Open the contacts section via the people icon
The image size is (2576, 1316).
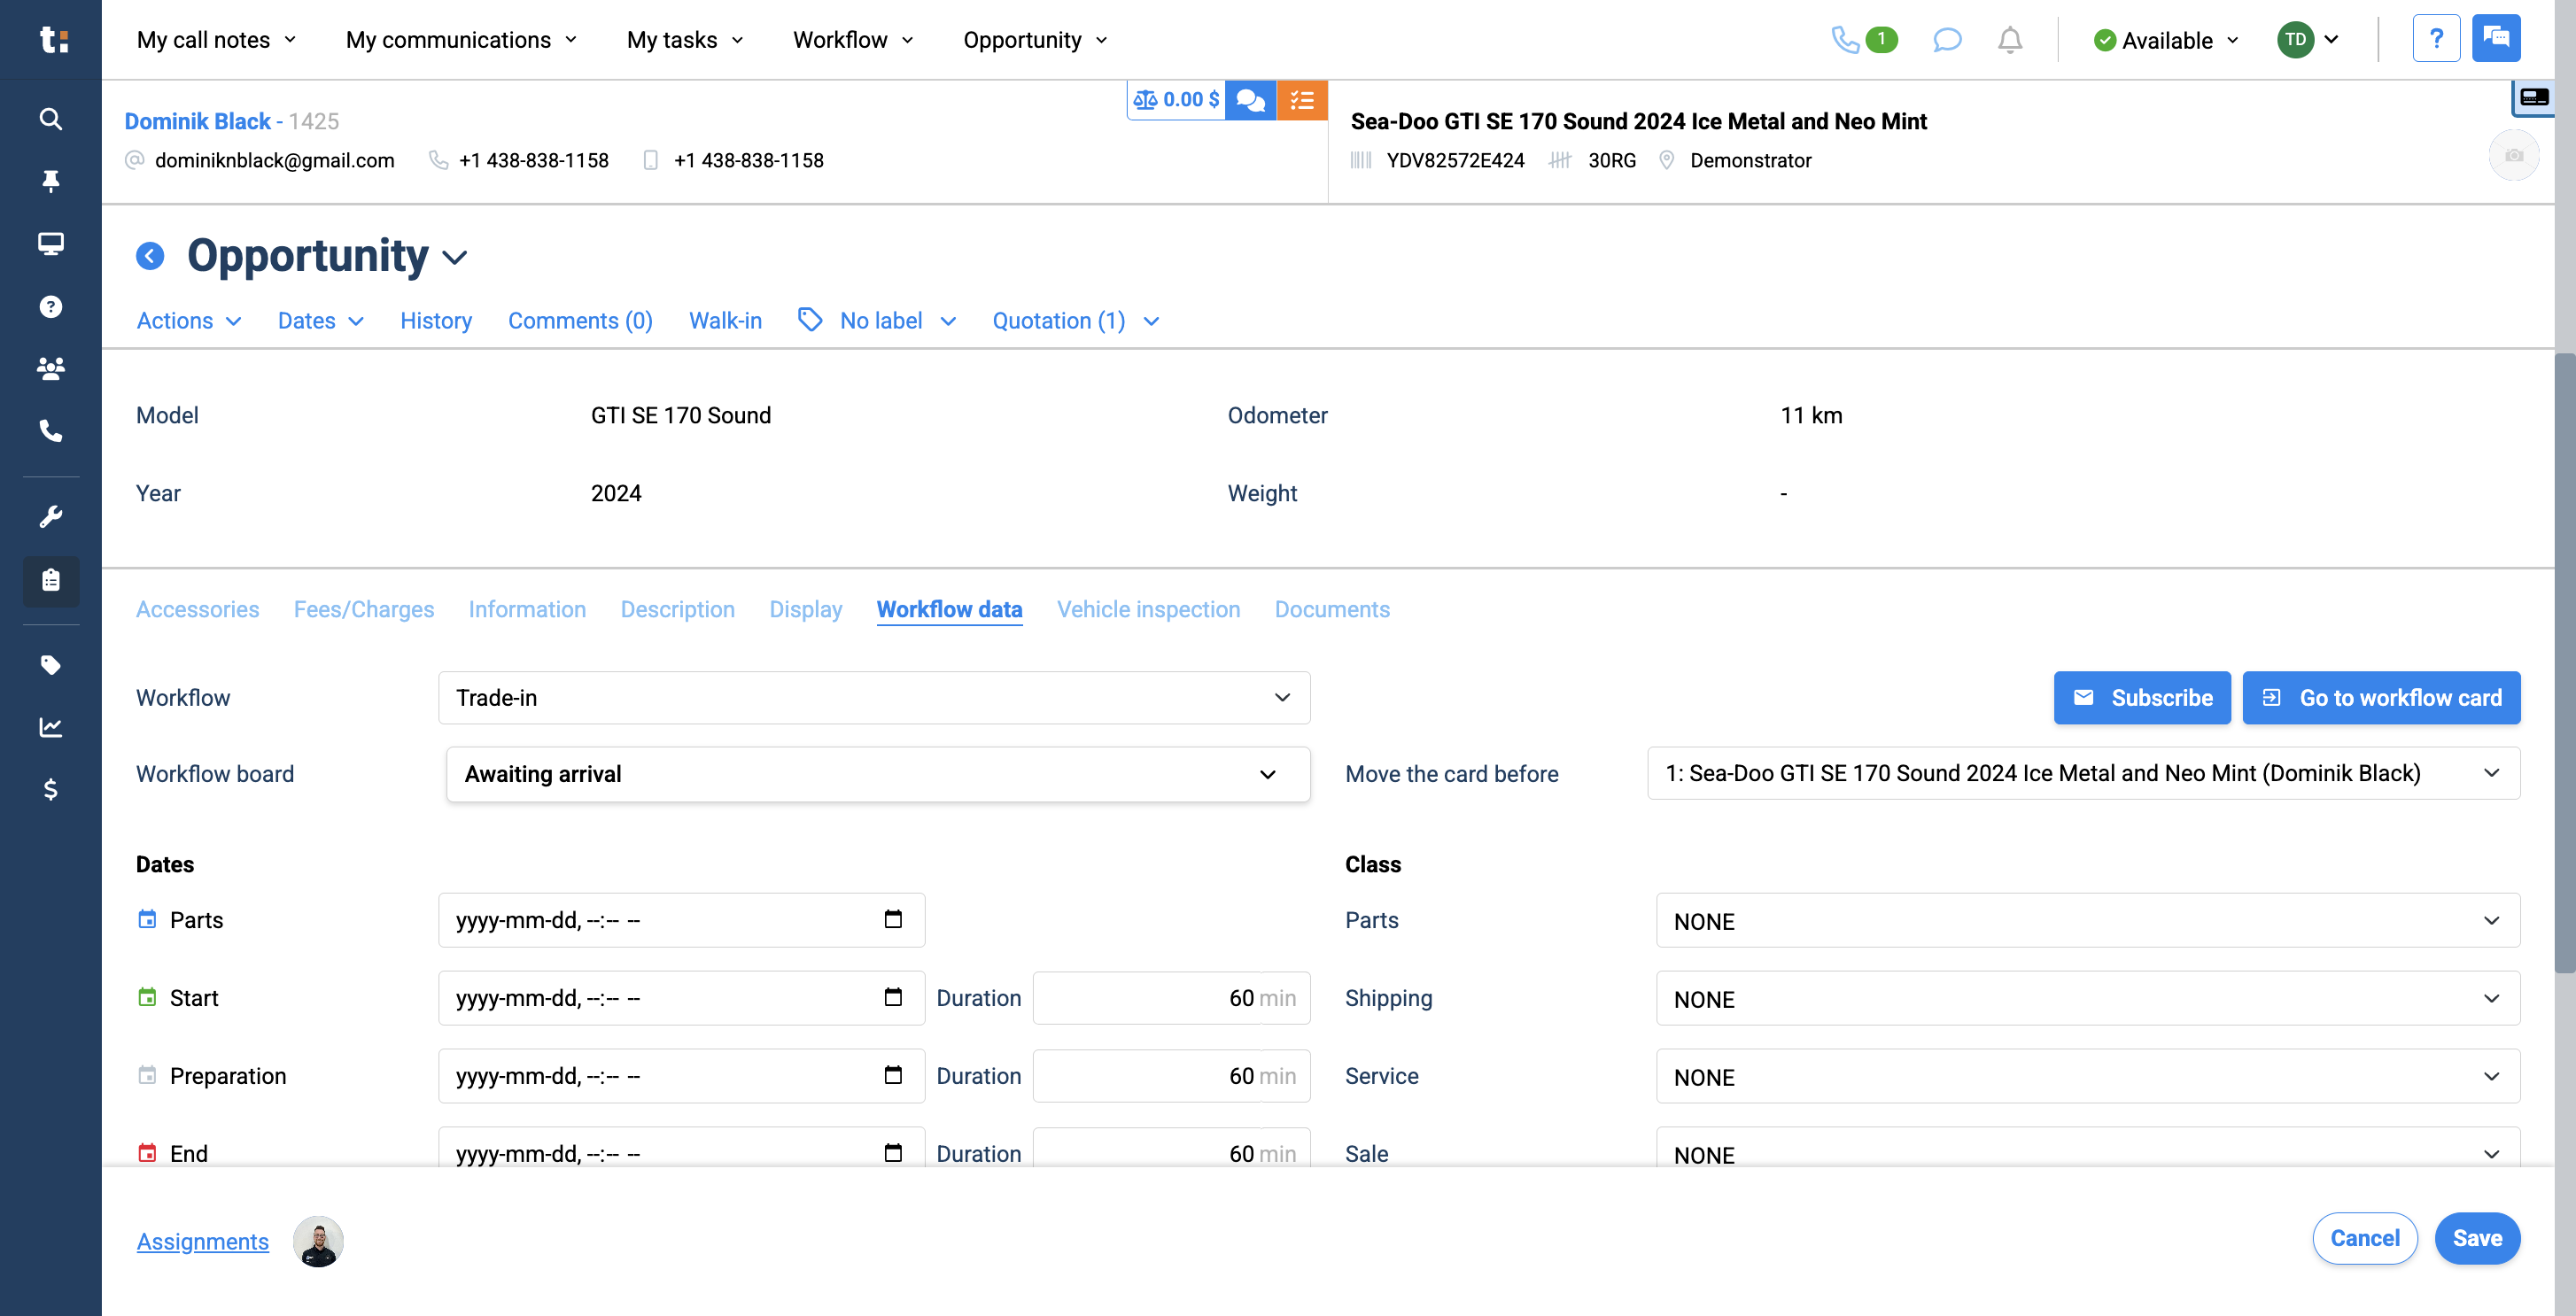click(x=50, y=368)
